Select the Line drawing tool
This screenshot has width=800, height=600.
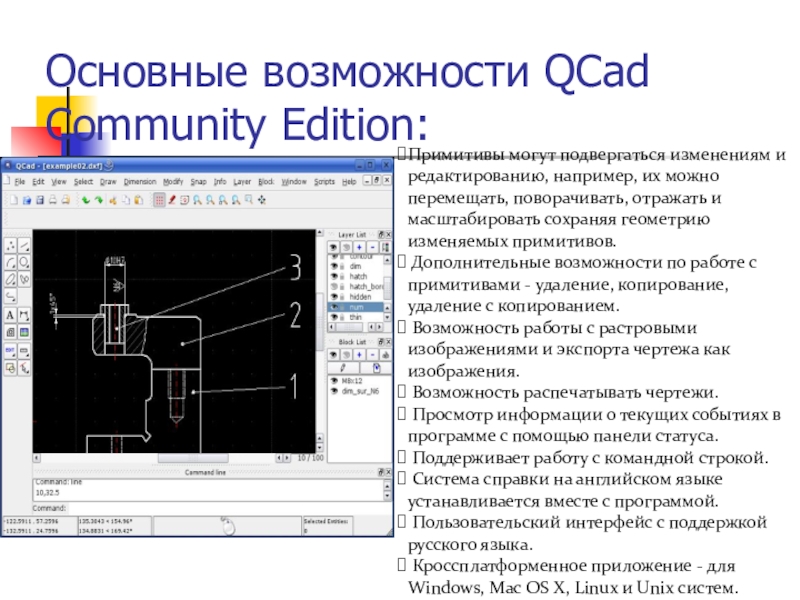[24, 245]
